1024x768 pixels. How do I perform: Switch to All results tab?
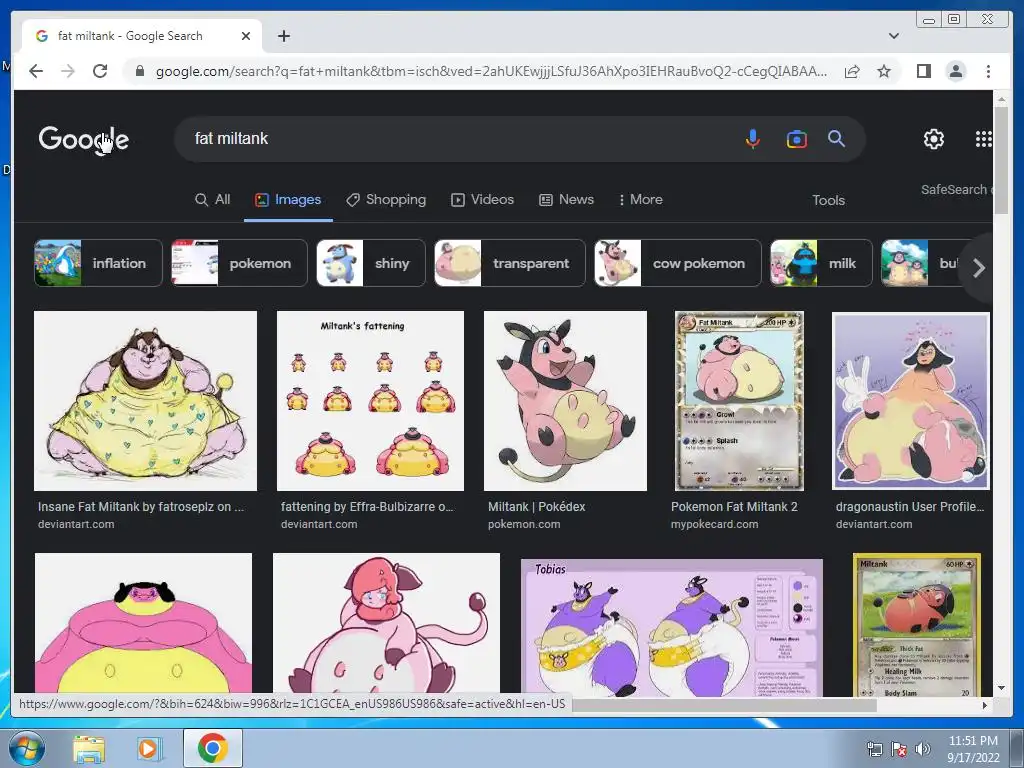213,200
